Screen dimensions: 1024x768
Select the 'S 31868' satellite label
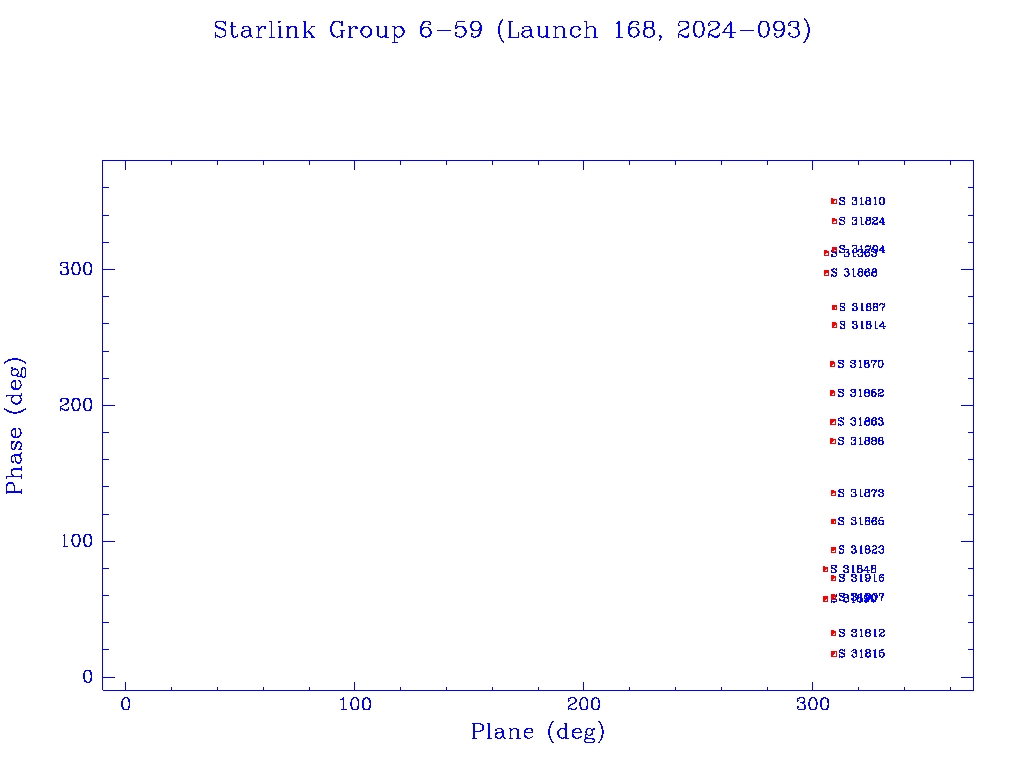(854, 273)
